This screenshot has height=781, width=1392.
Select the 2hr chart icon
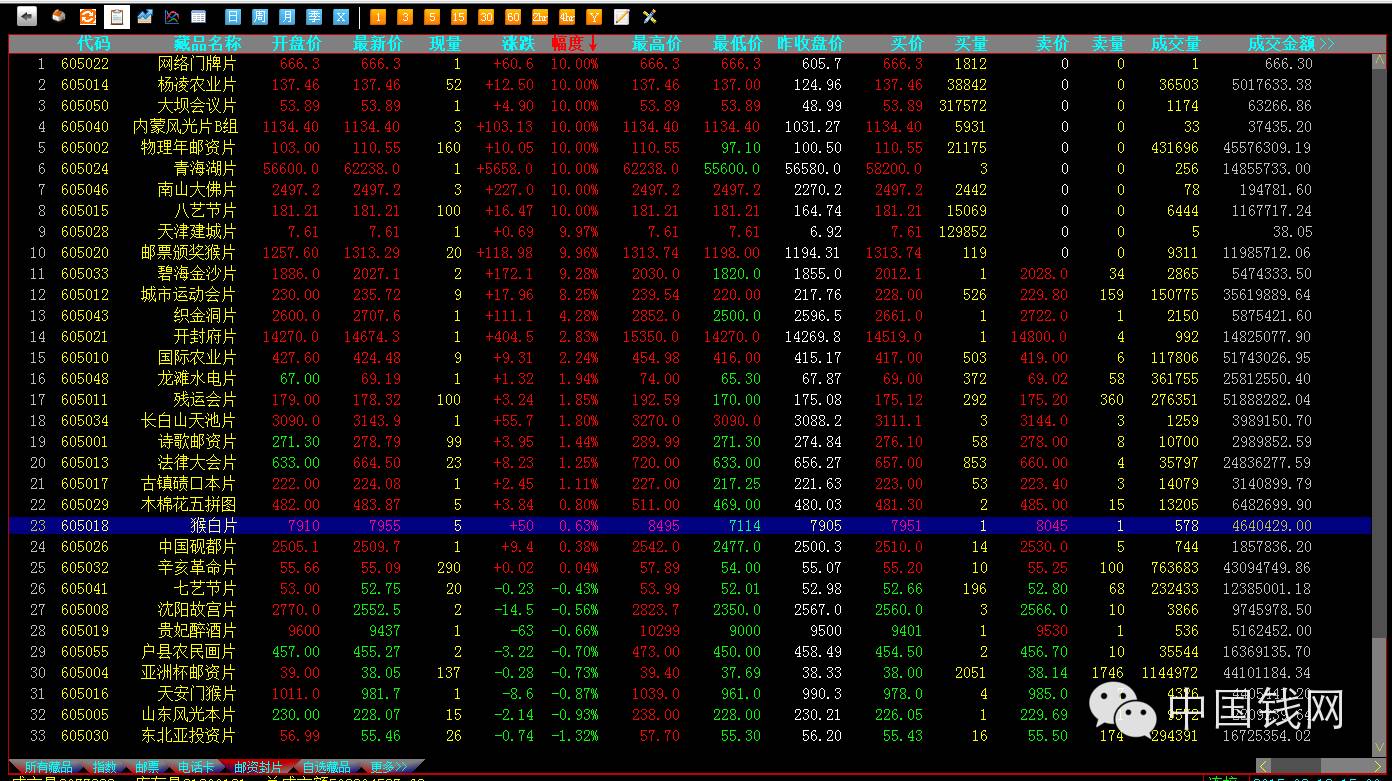(540, 17)
